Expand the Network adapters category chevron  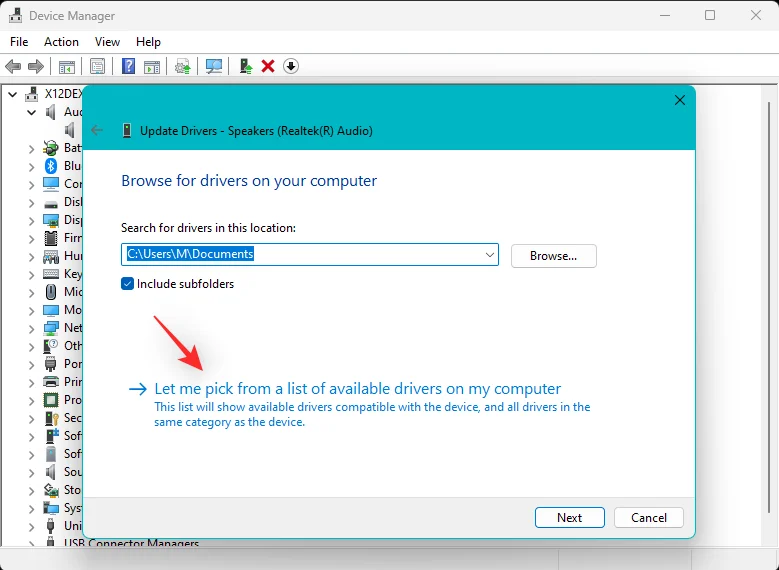coord(31,328)
